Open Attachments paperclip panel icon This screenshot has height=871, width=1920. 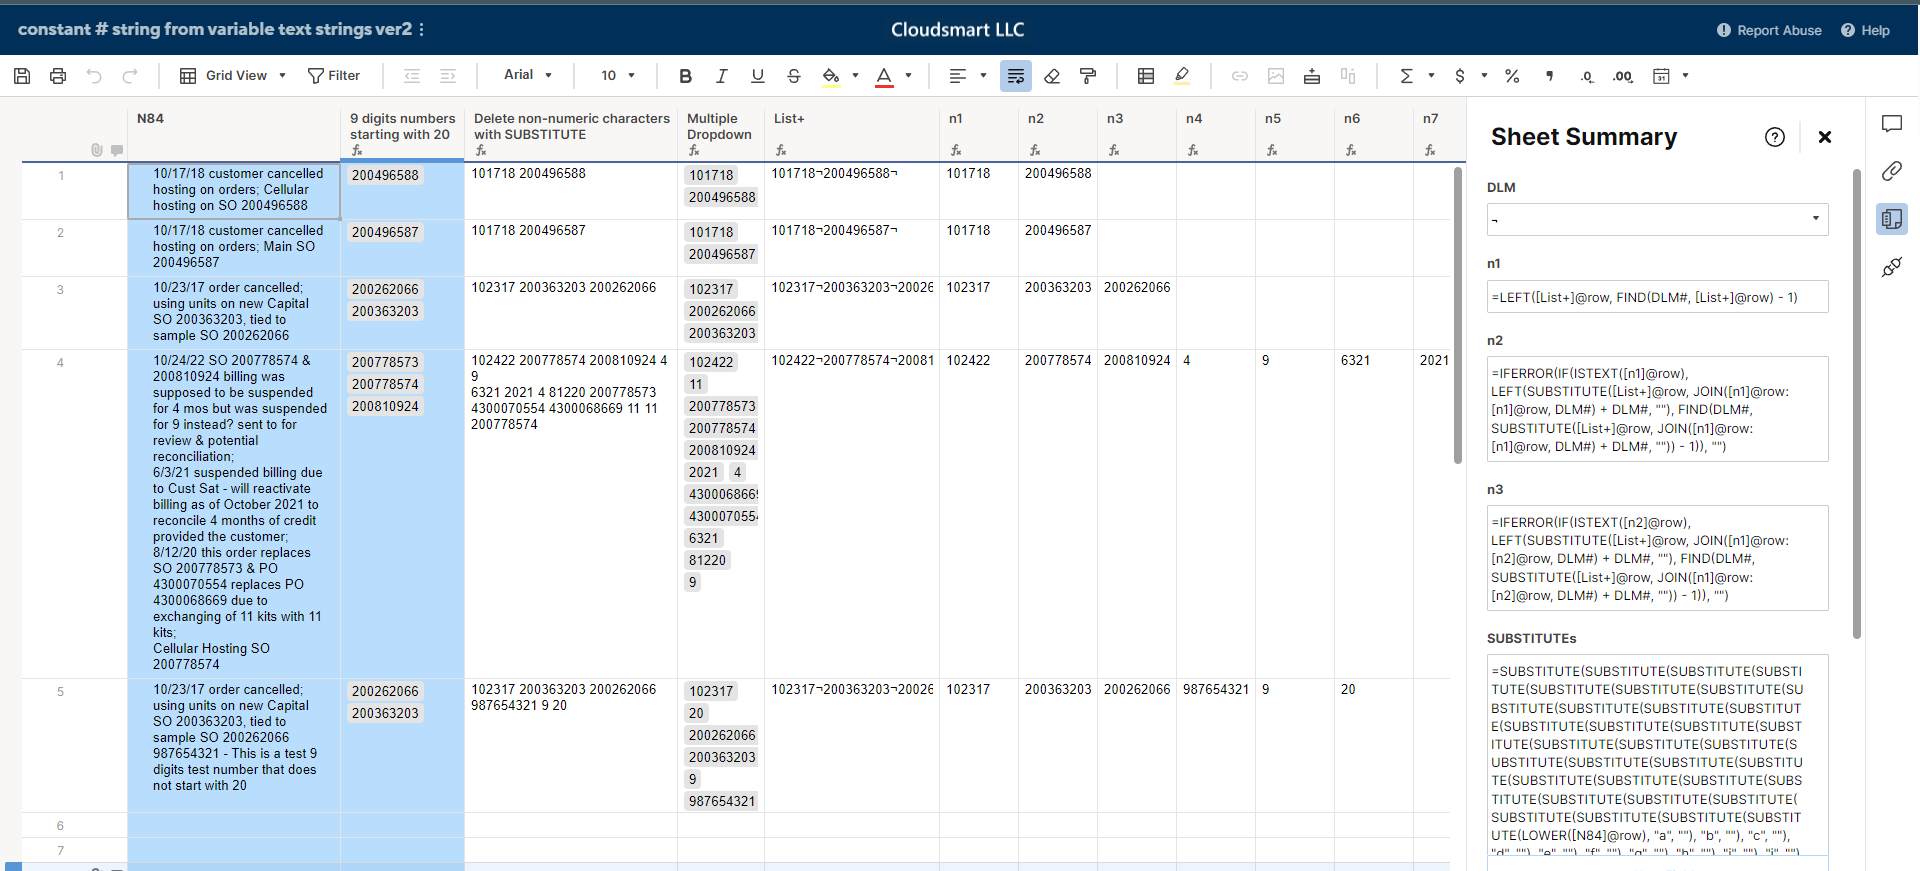[1891, 171]
